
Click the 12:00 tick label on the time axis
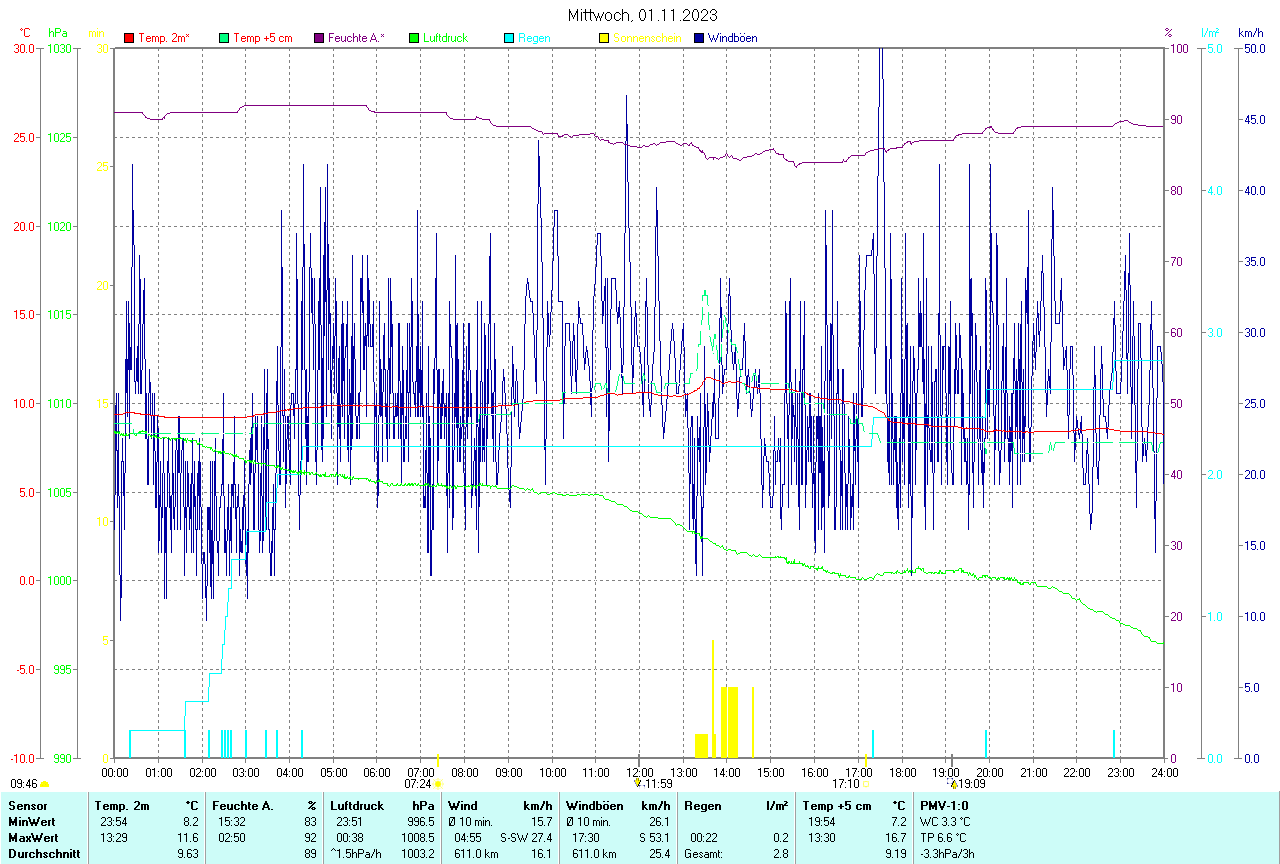click(639, 772)
